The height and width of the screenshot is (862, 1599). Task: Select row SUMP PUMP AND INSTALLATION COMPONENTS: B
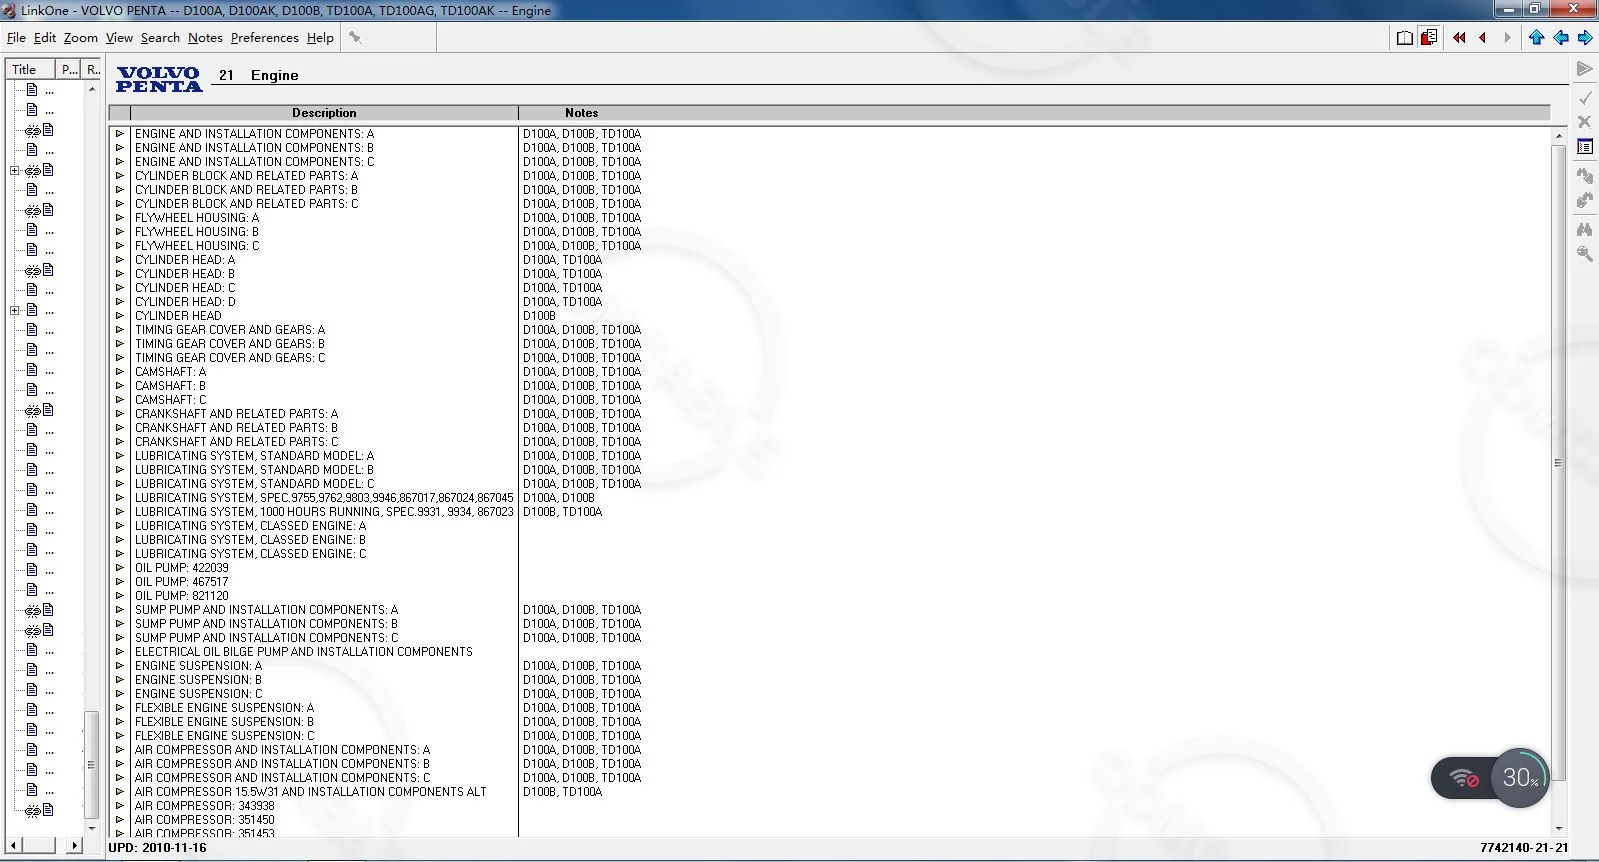coord(266,624)
